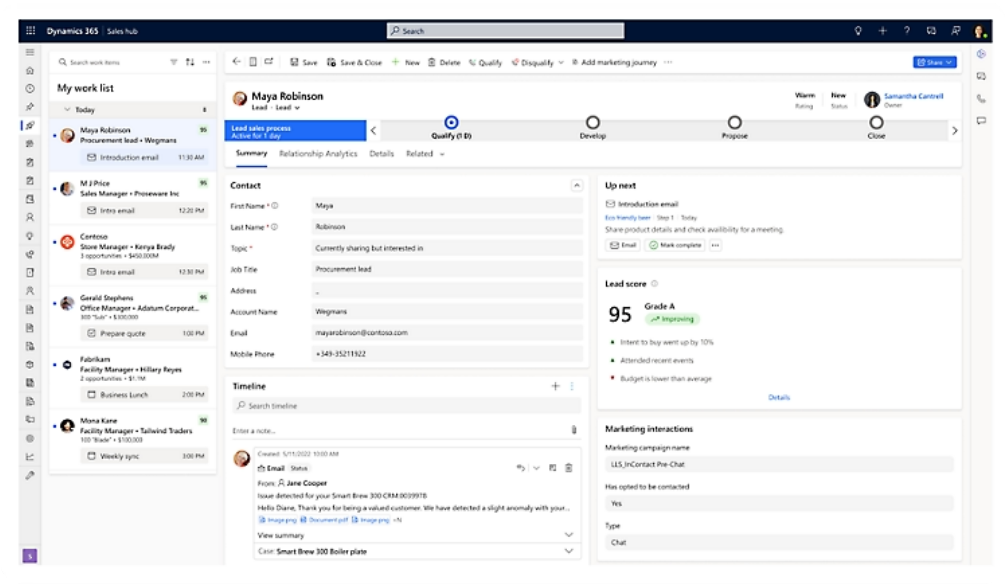This screenshot has width=1006, height=584.
Task: Click the hamburger menu in left sidebar
Action: [x=30, y=52]
